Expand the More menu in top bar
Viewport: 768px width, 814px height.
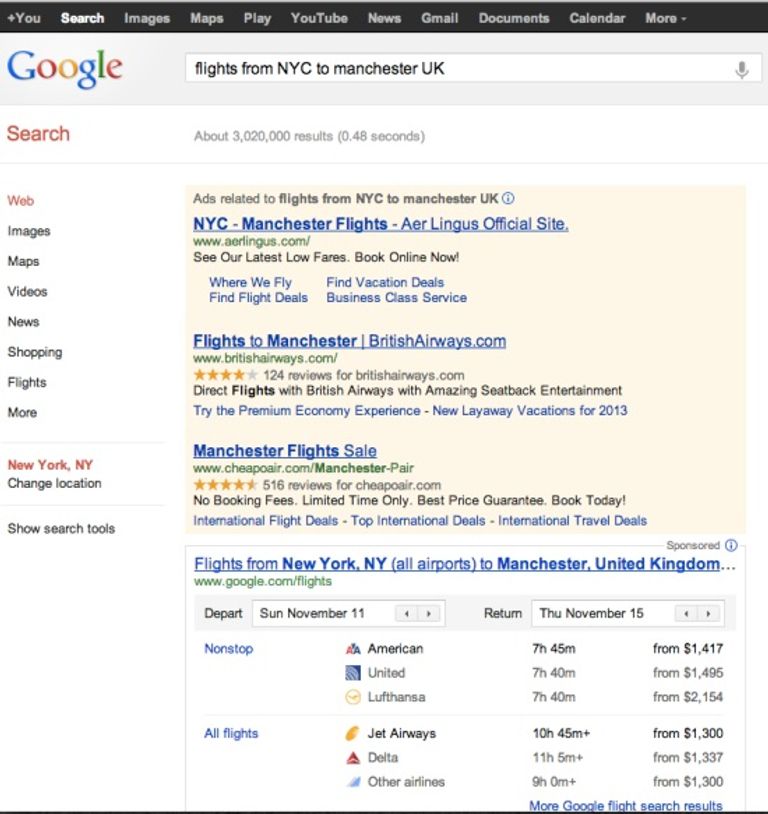point(665,18)
